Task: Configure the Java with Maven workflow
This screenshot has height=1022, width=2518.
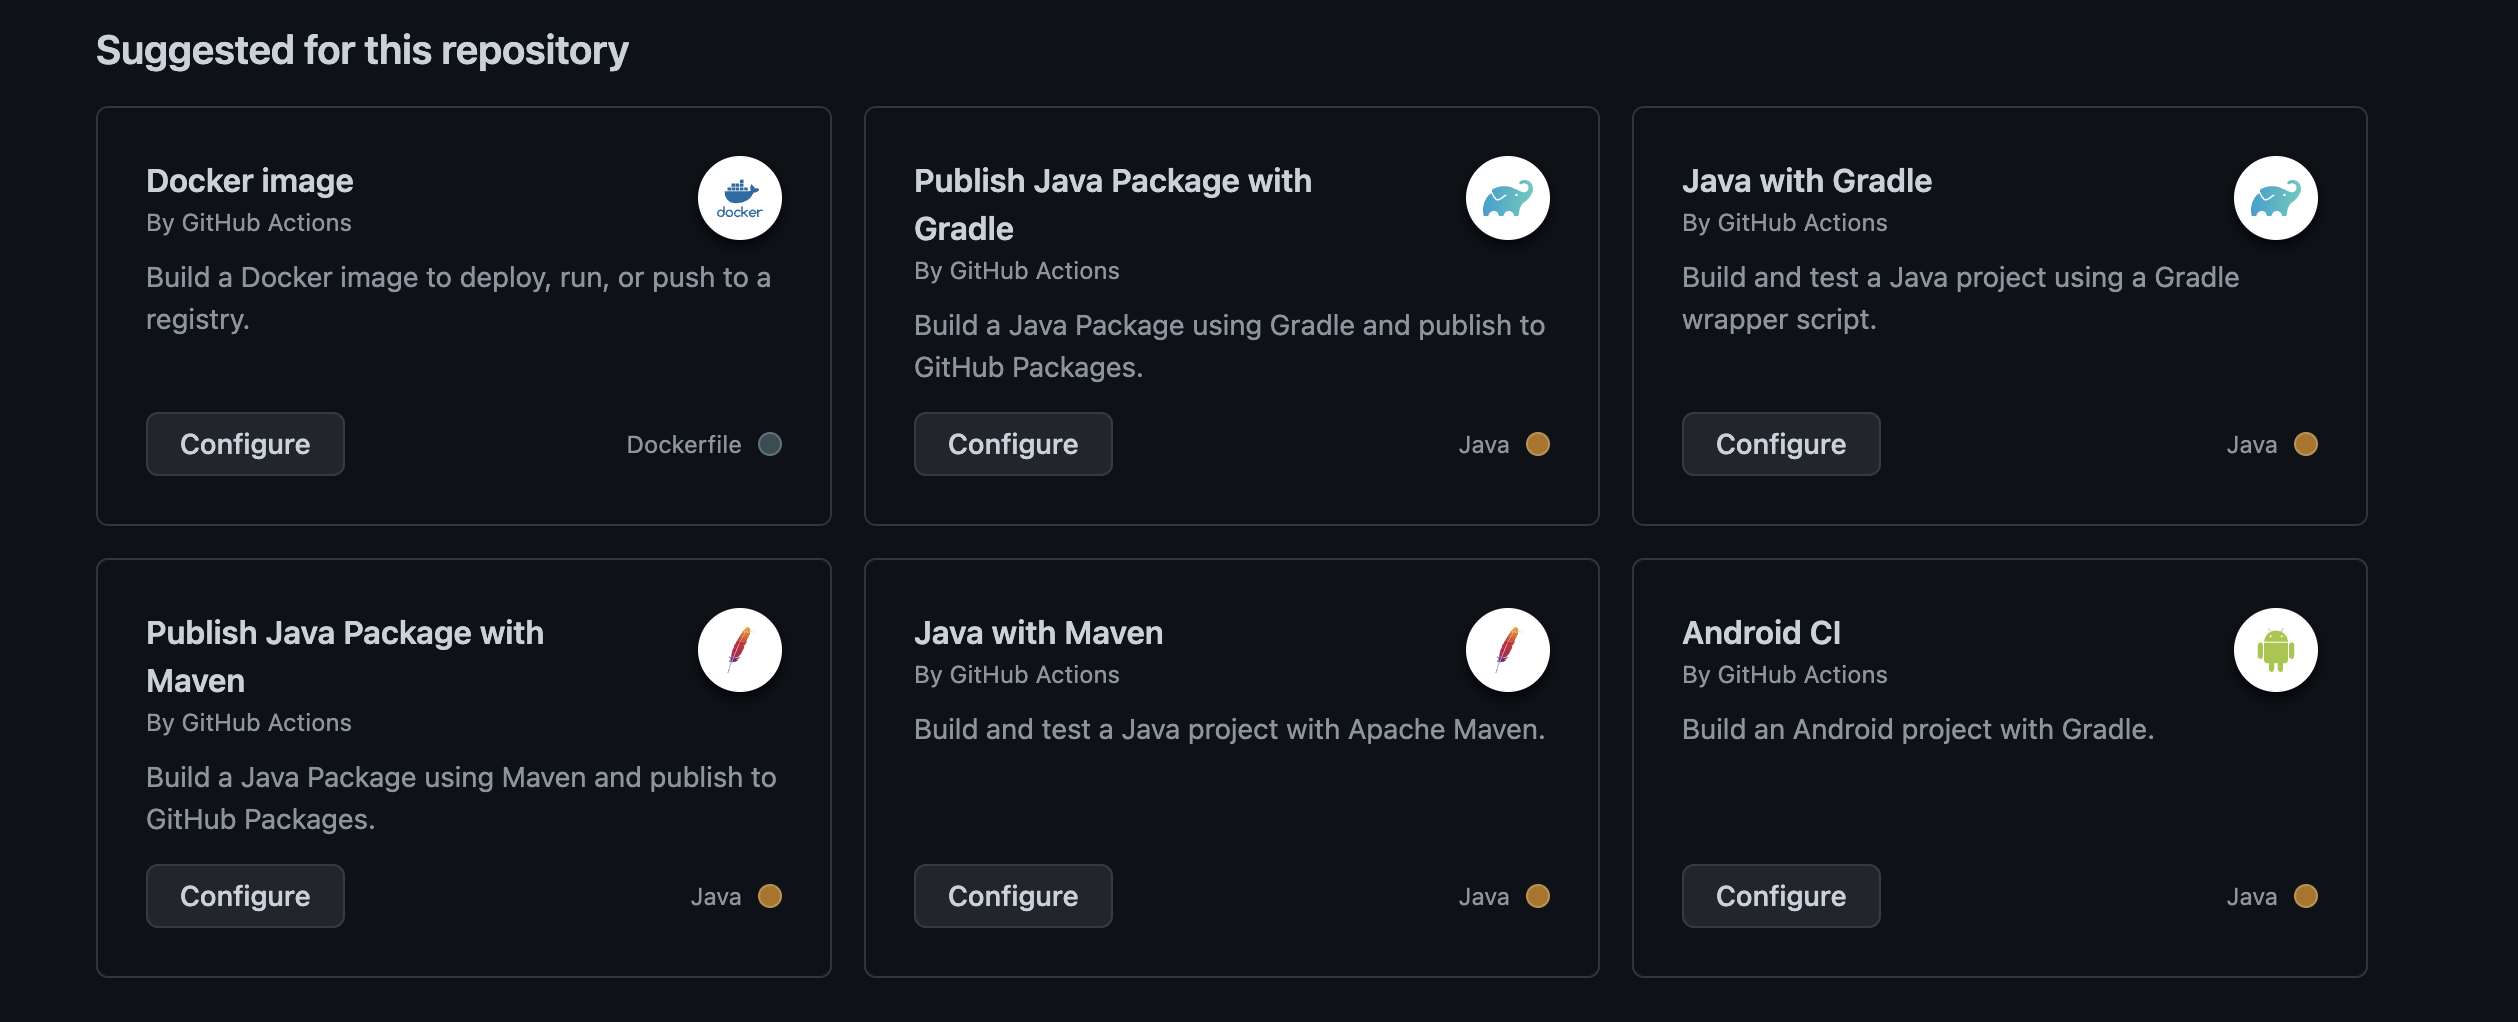Action: [x=1013, y=896]
